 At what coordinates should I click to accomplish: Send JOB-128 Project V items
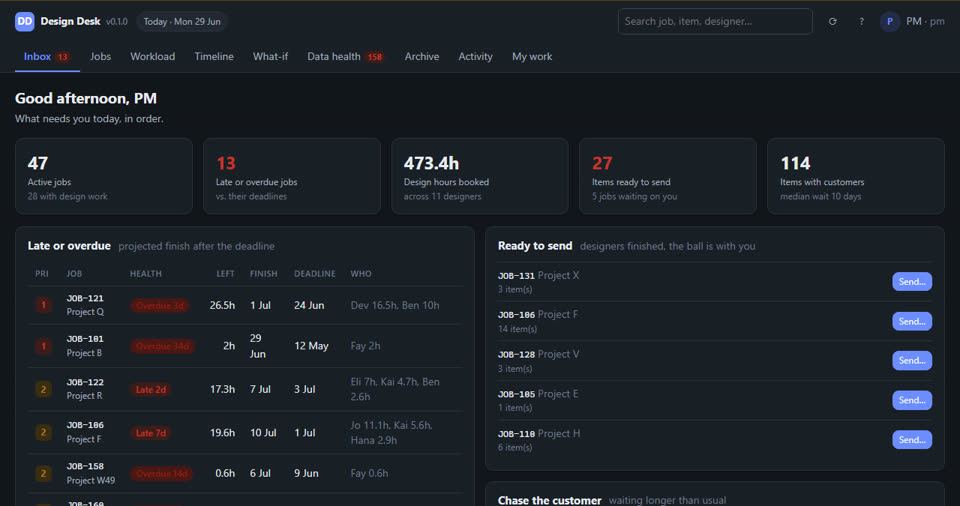pos(912,361)
